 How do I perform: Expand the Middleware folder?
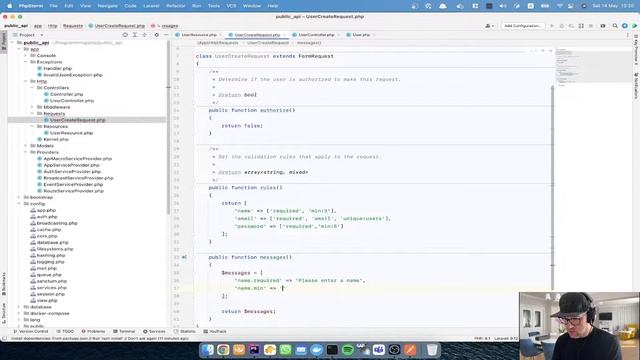32,107
